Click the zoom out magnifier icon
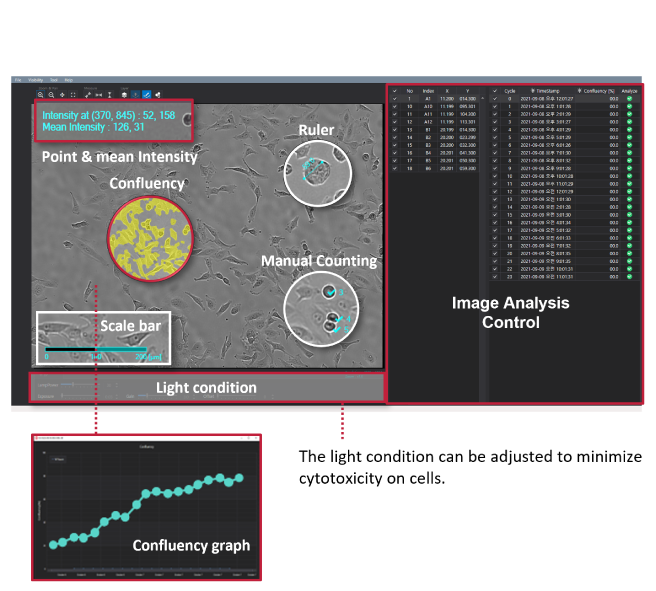Screen dimensions: 656x591 coord(51,93)
